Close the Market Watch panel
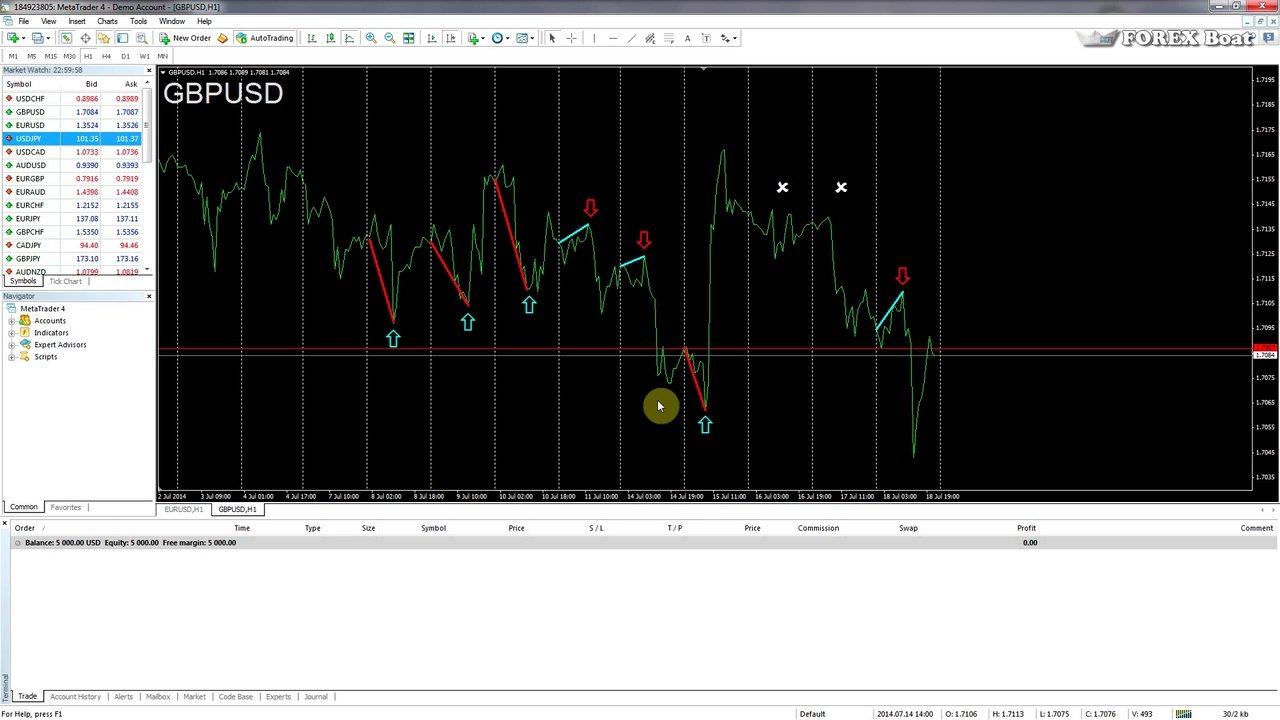Image resolution: width=1280 pixels, height=720 pixels. click(149, 70)
